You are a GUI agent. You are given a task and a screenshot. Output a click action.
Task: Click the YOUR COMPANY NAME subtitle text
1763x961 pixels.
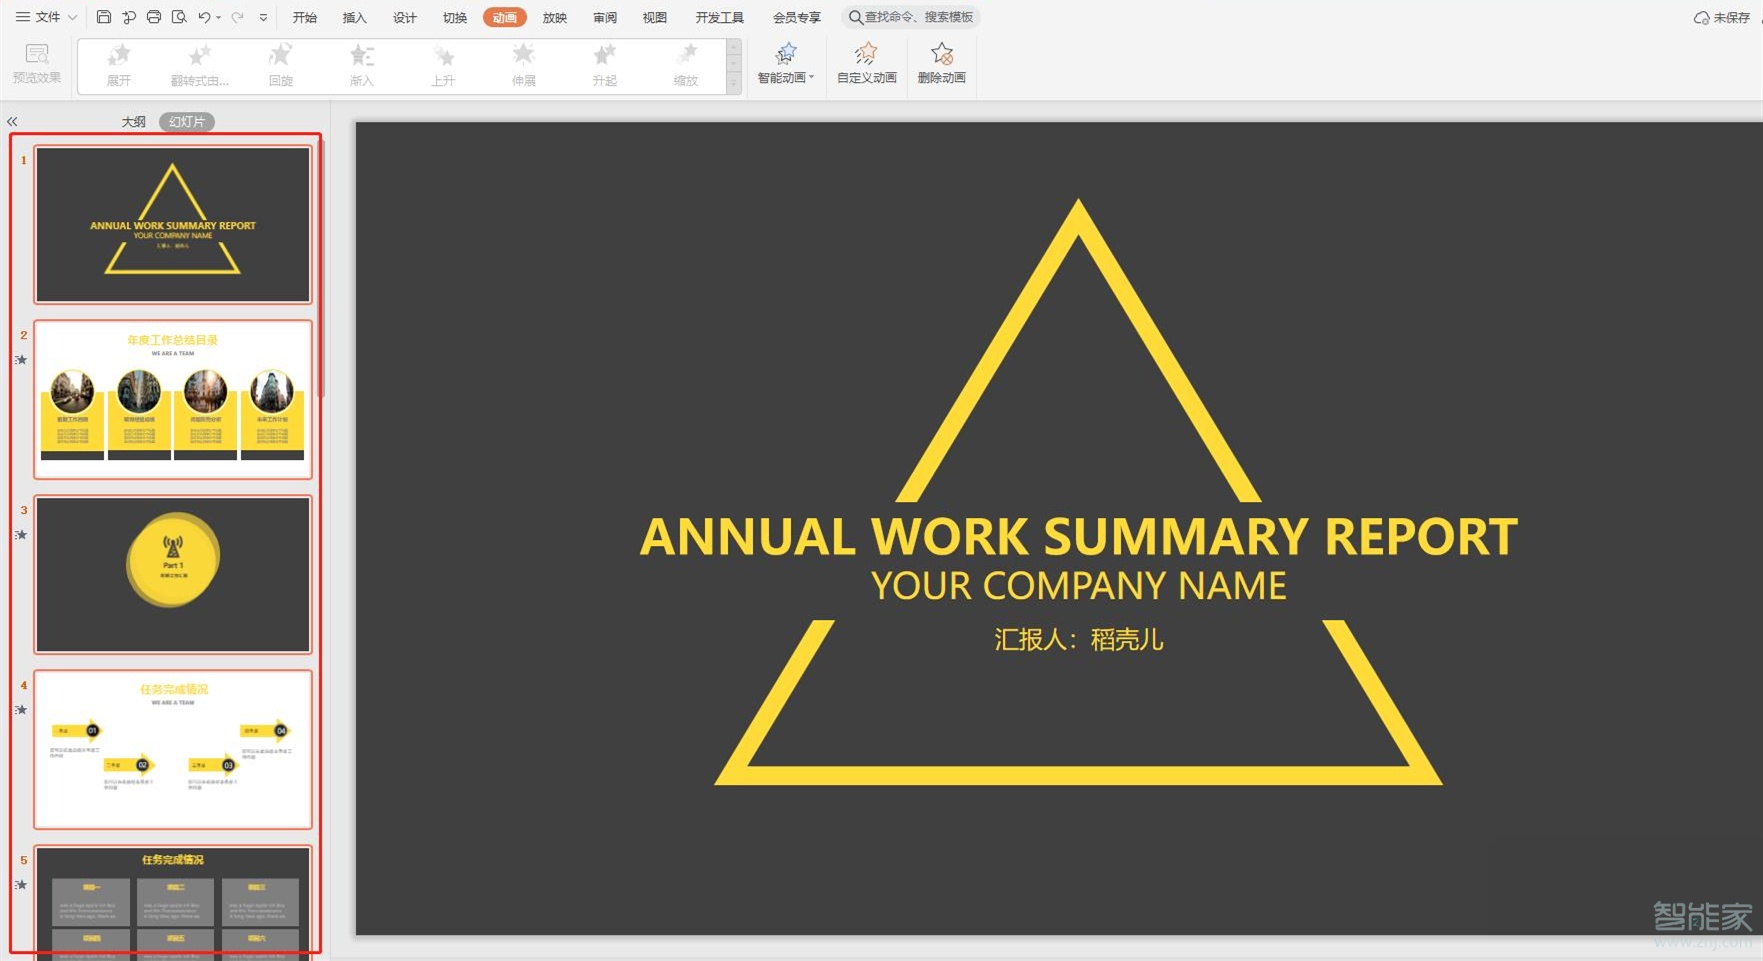click(x=1078, y=586)
